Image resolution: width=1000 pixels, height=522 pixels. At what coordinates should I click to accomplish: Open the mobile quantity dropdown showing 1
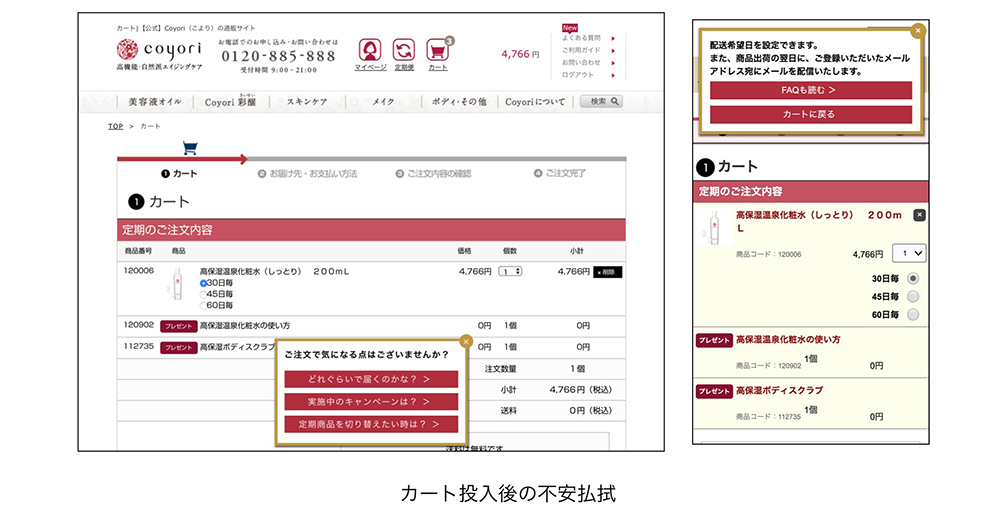909,253
